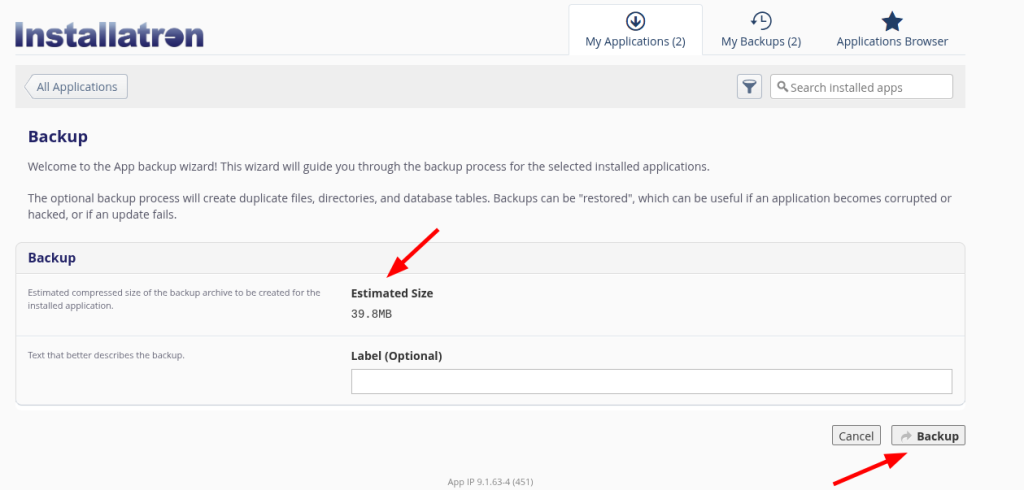Screen dimensions: 1024x490
Task: Start the backup with the Backup button
Action: (x=928, y=436)
